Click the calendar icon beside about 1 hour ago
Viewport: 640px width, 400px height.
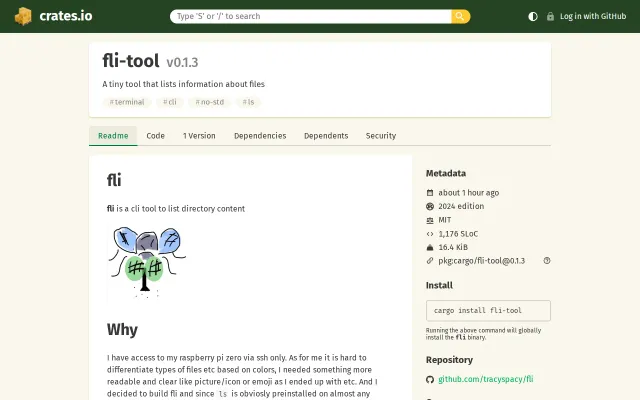click(430, 193)
